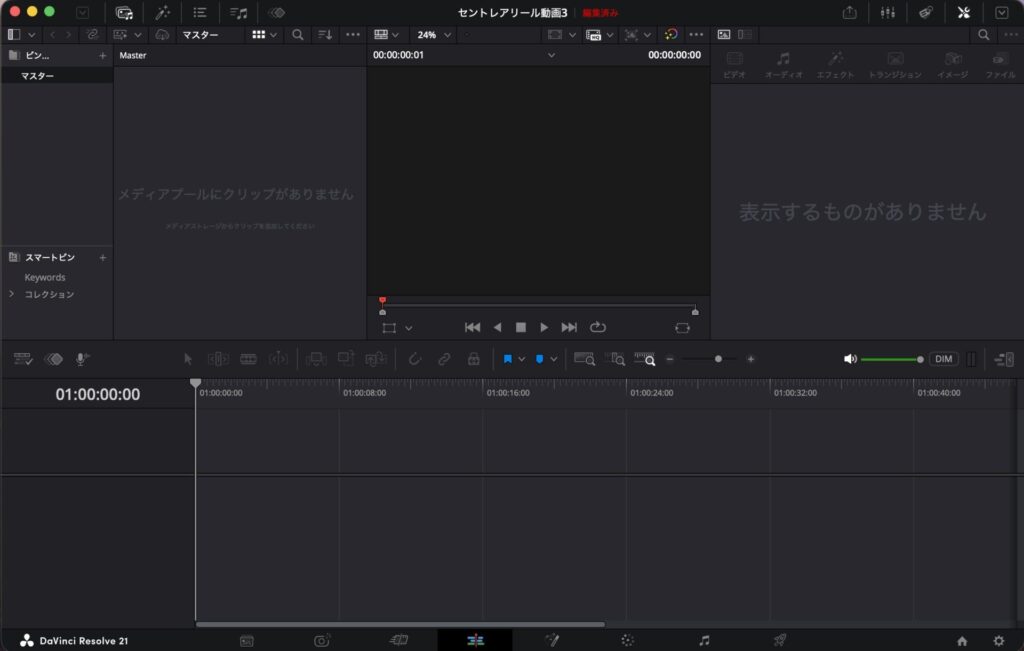Select the Blade razor tool in timeline toolbar

[x=248, y=359]
